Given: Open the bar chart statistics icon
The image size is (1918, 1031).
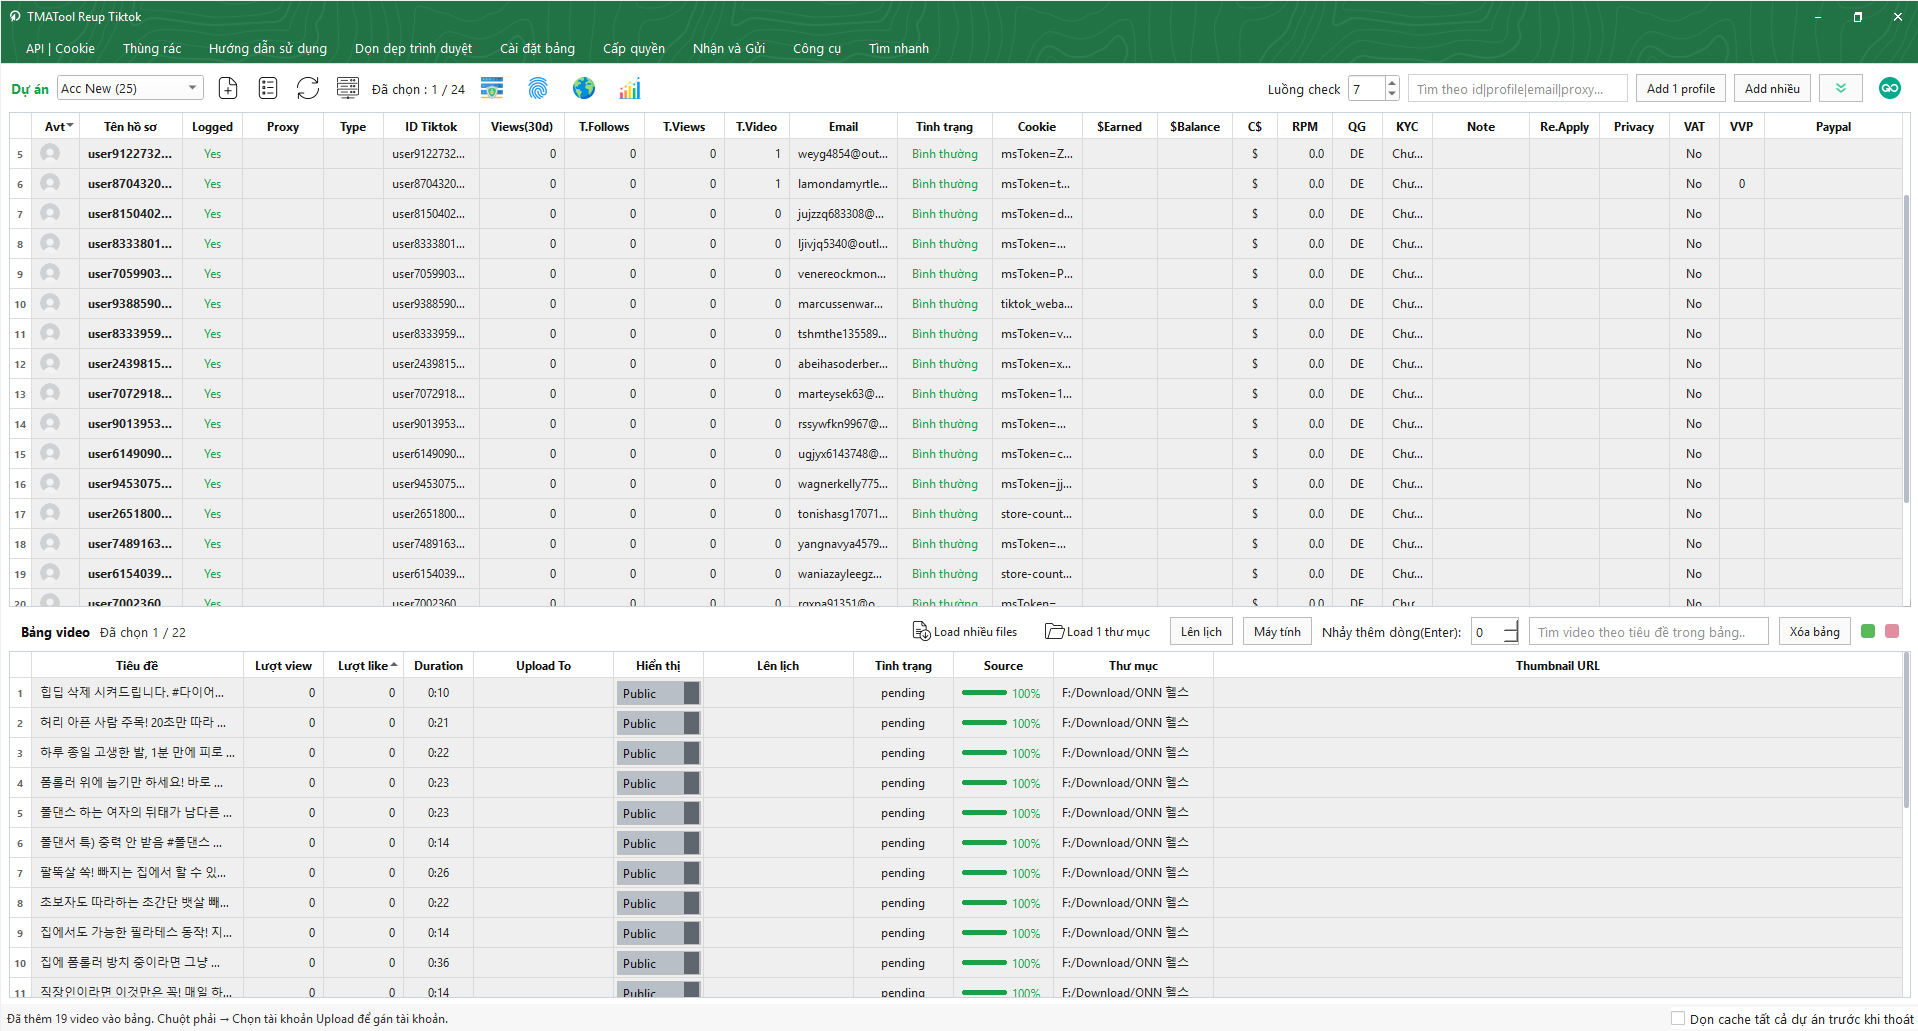Looking at the screenshot, I should click(x=630, y=89).
